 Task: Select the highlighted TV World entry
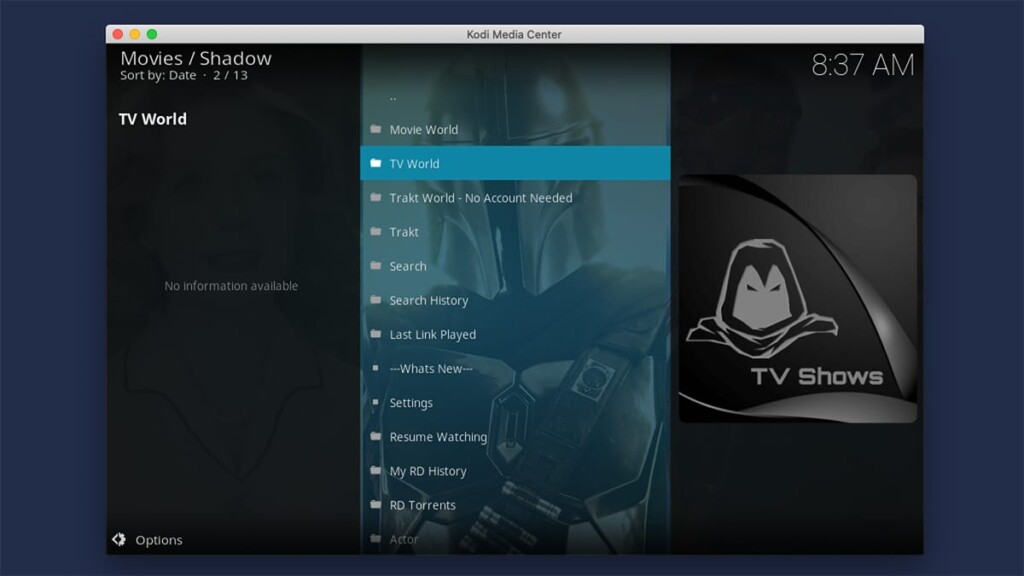pyautogui.click(x=515, y=163)
